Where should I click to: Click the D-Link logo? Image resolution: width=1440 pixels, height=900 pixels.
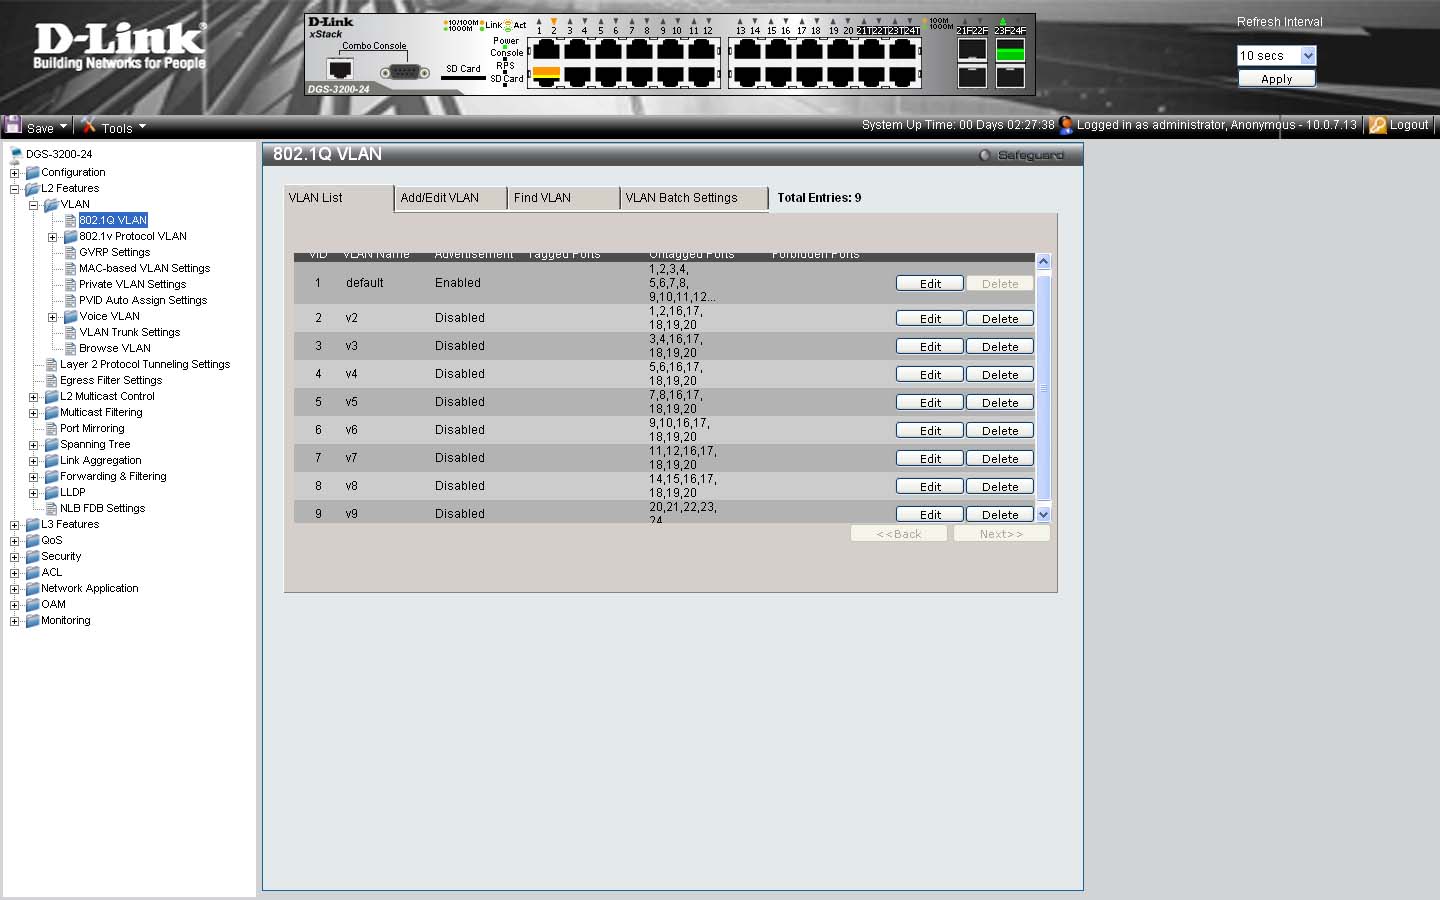click(x=119, y=47)
